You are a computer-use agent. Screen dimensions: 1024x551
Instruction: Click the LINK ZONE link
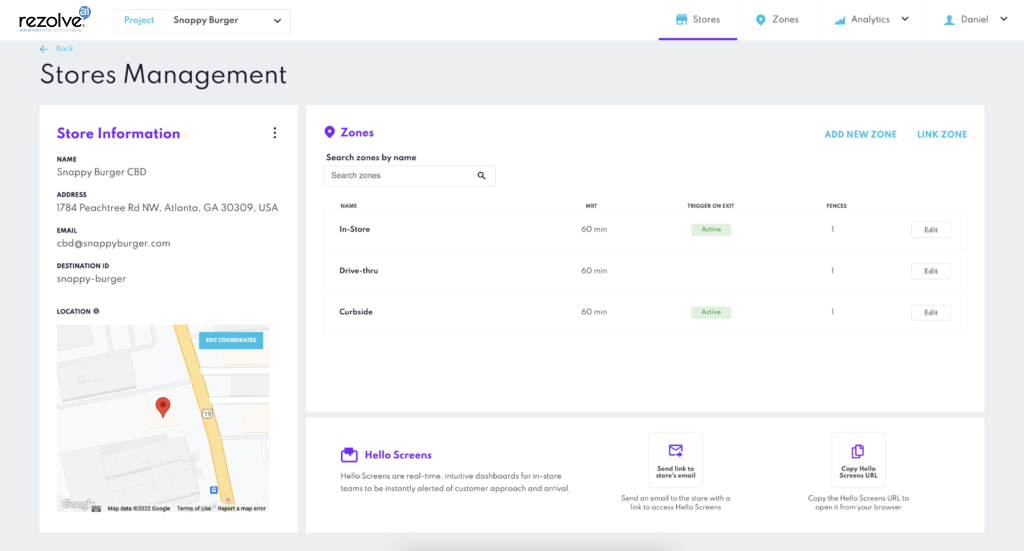[941, 134]
